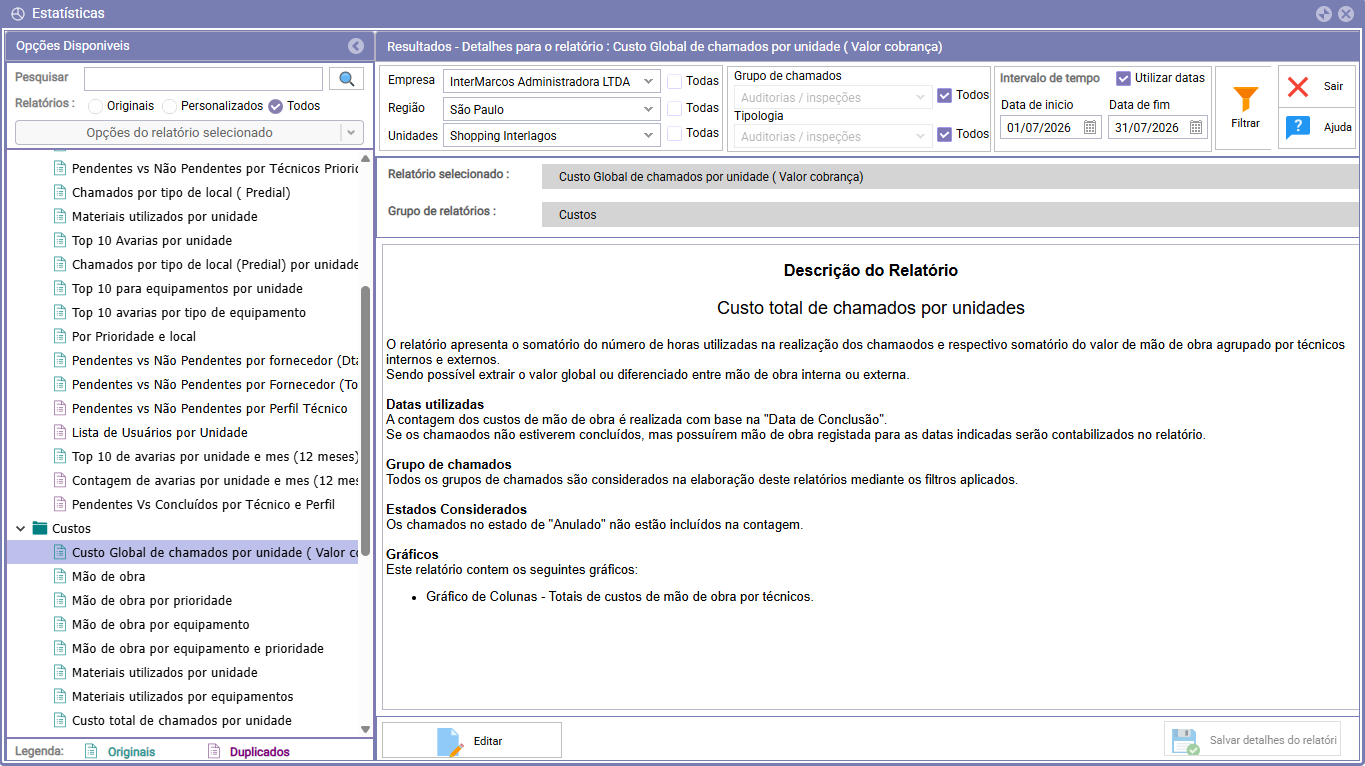Click the pink icon beside Lista de Usuários por Unidade
This screenshot has height=766, width=1365.
[59, 432]
